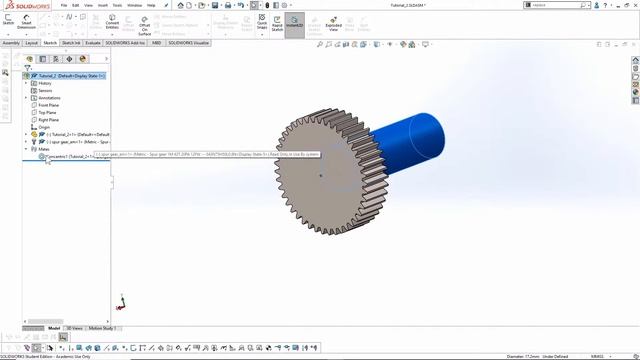The height and width of the screenshot is (360, 640).
Task: Click the Home icon in top toolbar
Action: click(x=180, y=5)
